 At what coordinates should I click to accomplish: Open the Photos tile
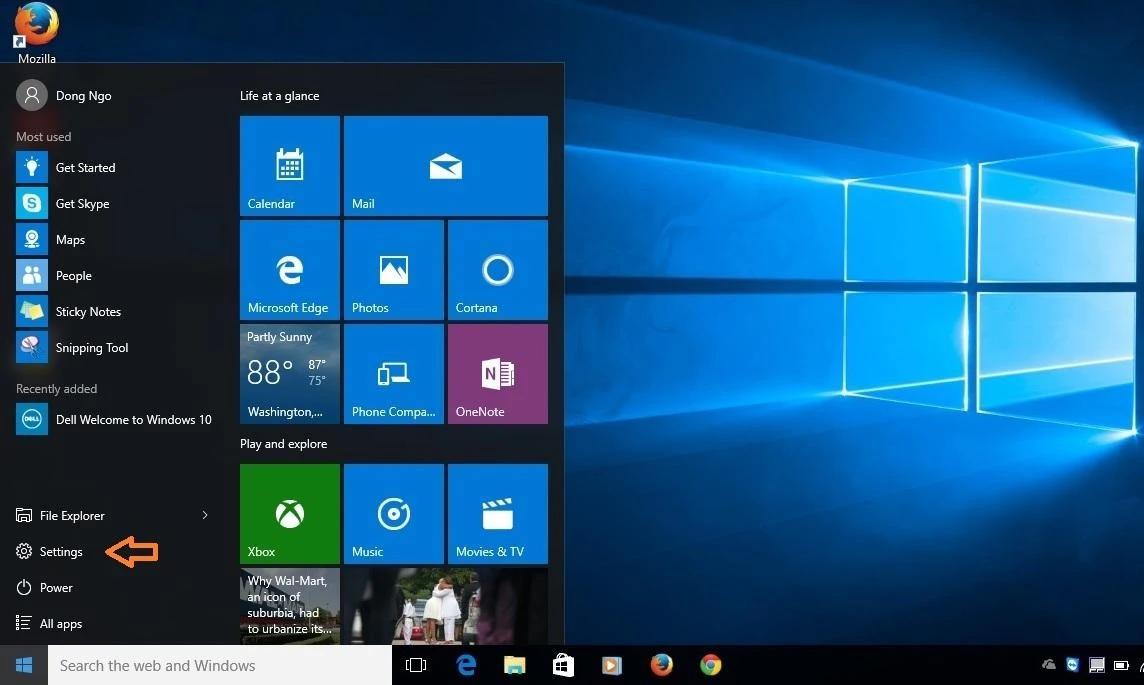coord(393,269)
